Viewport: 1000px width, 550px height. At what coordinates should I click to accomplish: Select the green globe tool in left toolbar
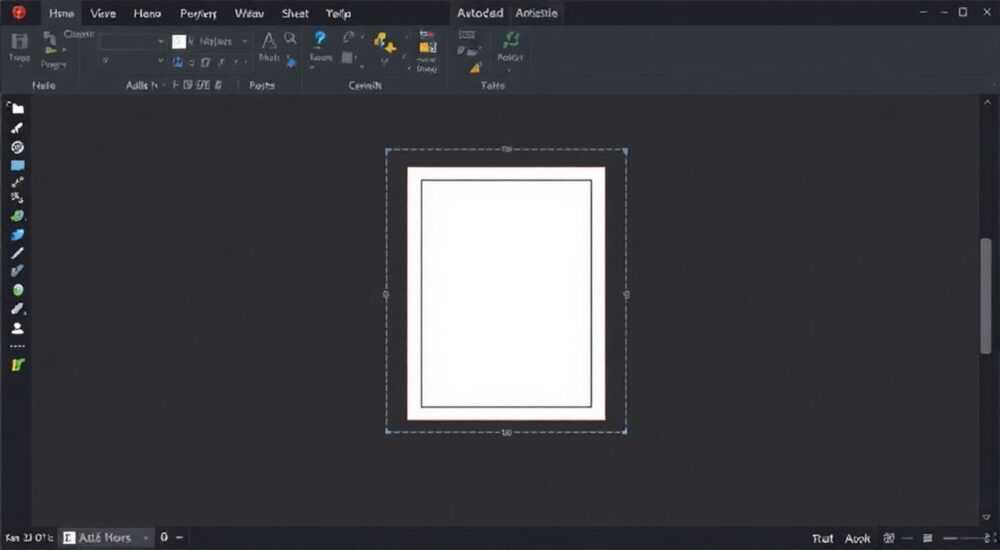tap(17, 216)
